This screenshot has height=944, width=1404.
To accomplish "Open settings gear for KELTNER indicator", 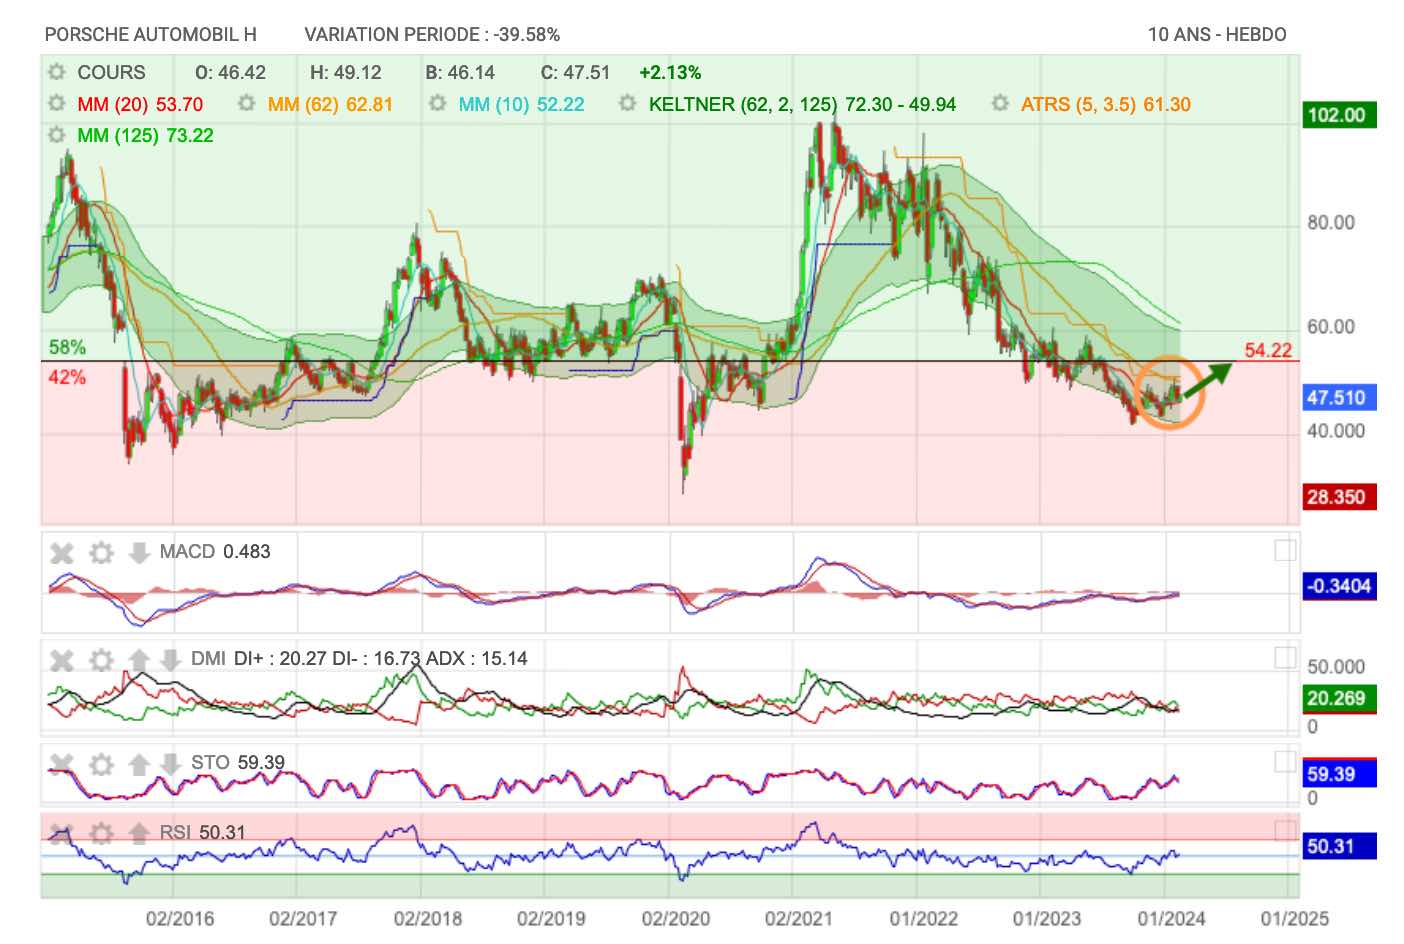I will [628, 104].
